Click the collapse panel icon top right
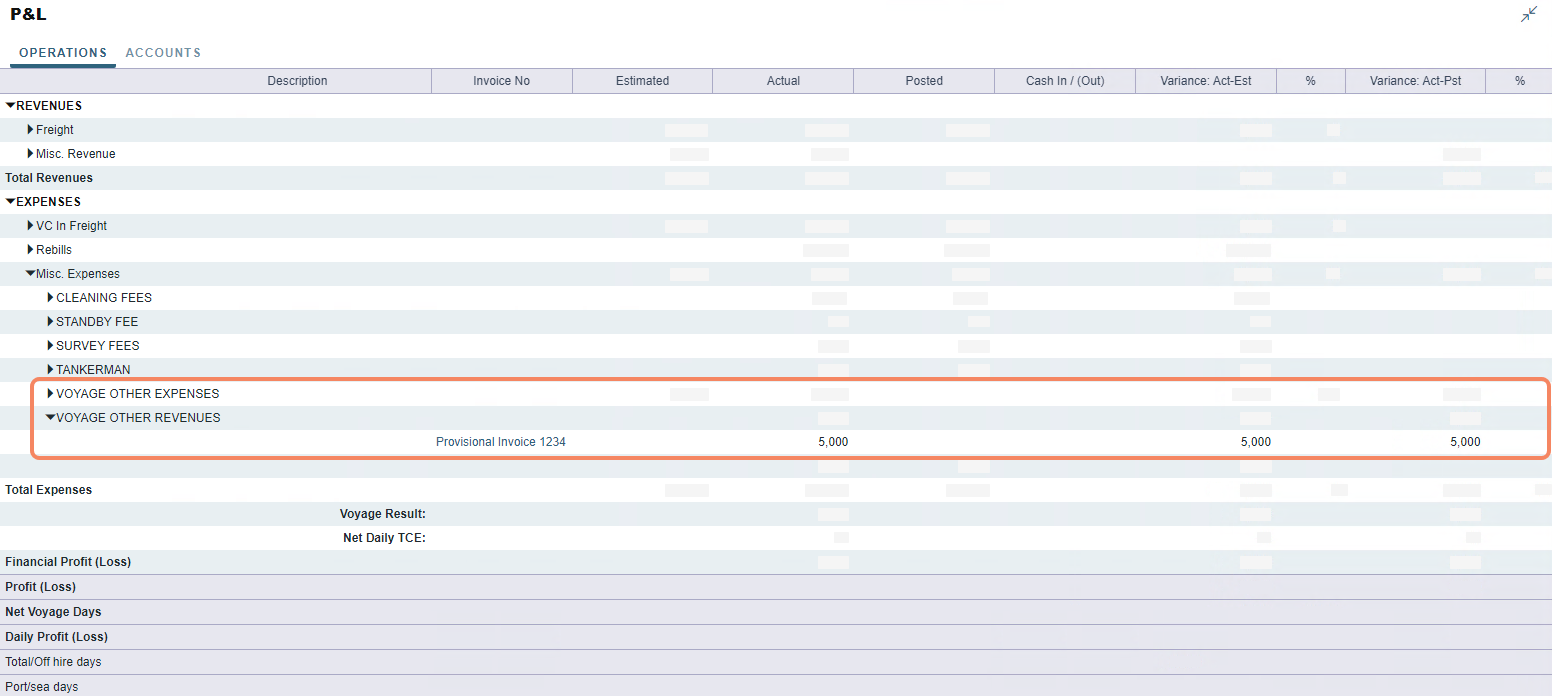 coord(1528,14)
